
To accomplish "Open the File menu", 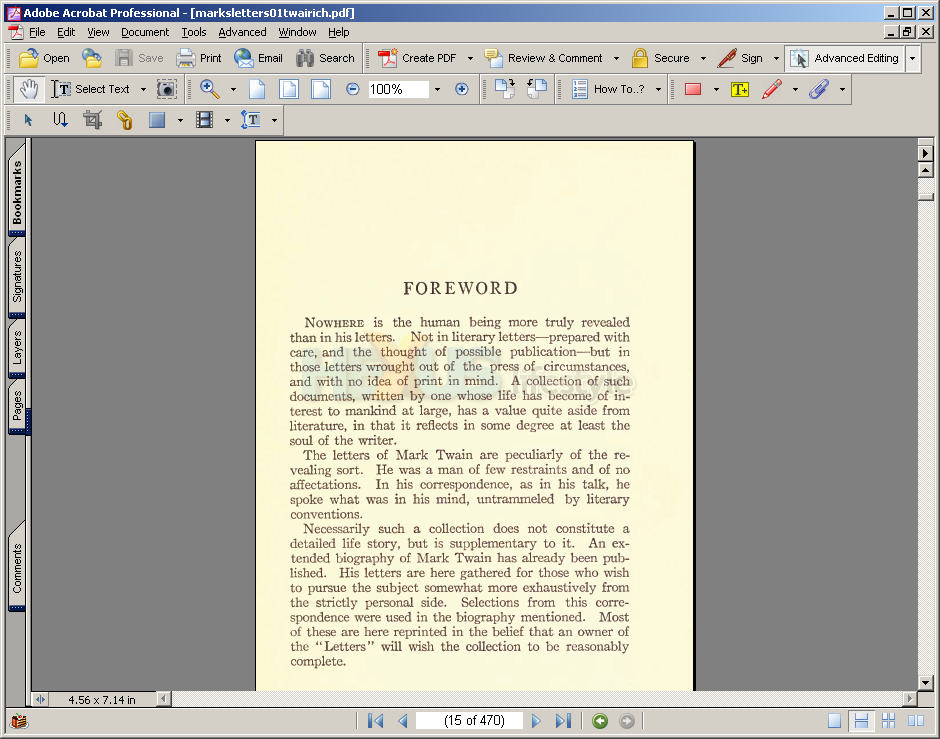I will pos(37,32).
